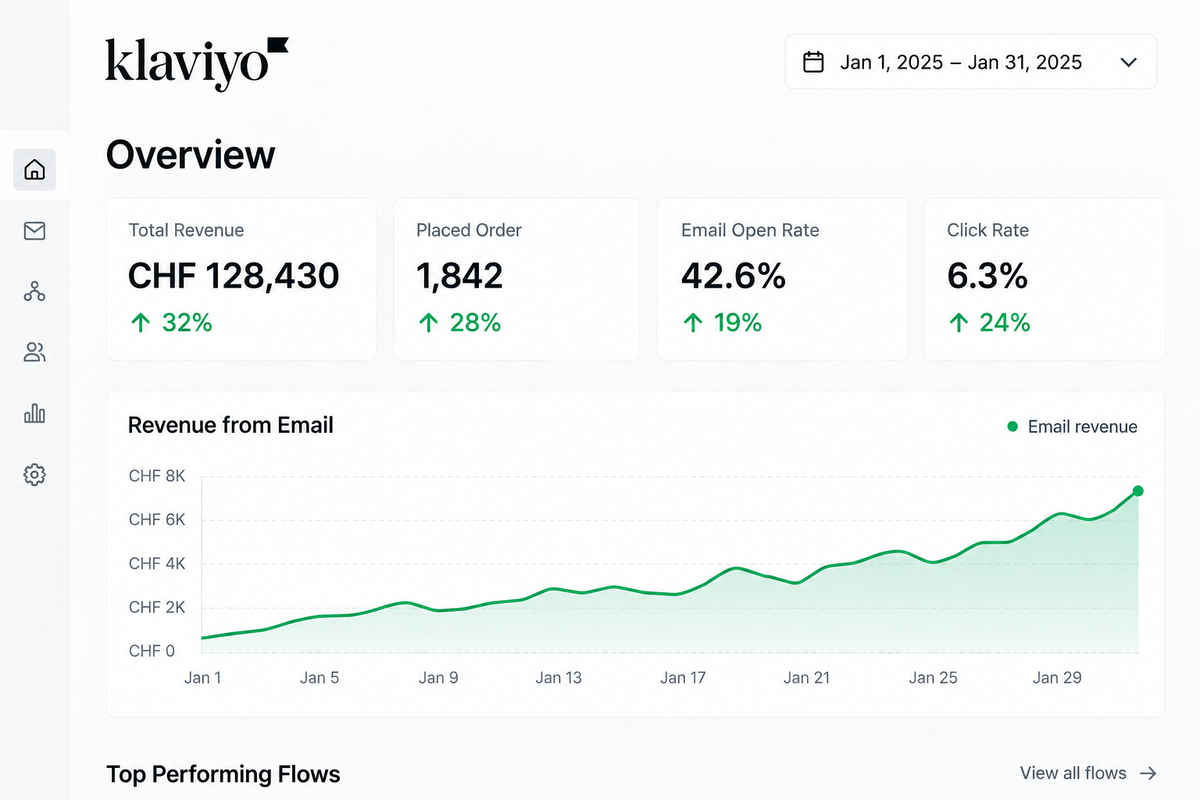Click the final data point on revenue chart
The image size is (1200, 800).
click(x=1138, y=491)
